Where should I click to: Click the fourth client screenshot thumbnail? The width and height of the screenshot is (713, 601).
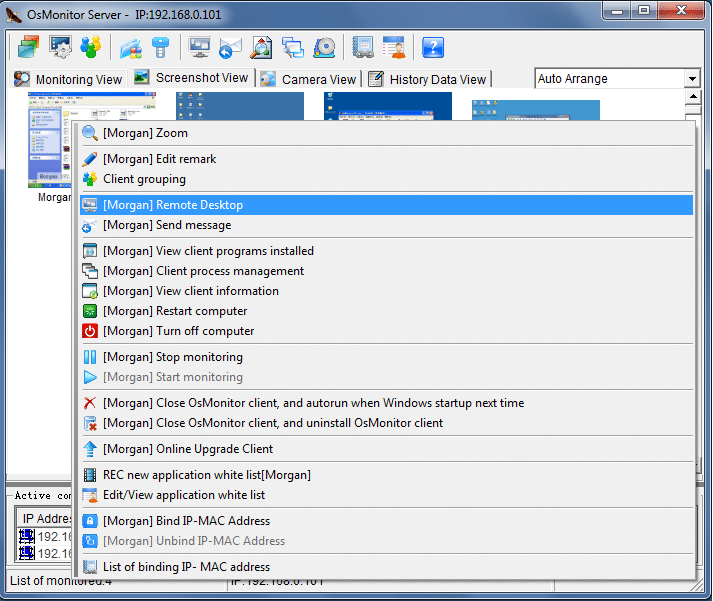tap(536, 110)
